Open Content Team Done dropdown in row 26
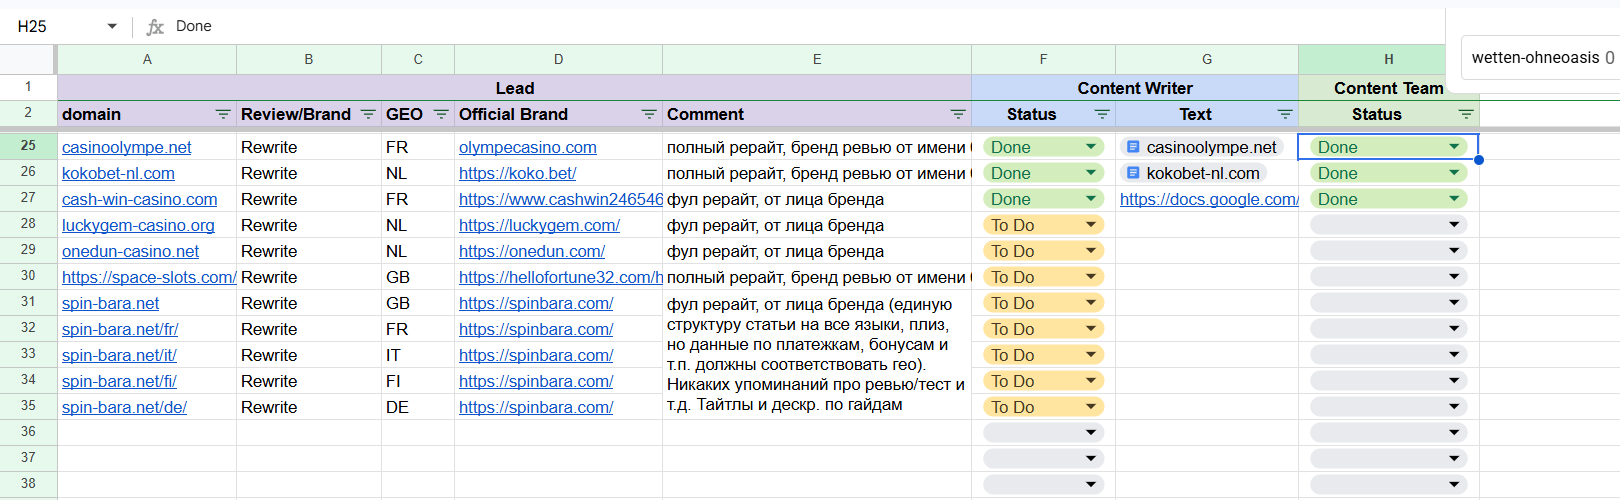The image size is (1620, 500). coord(1454,173)
